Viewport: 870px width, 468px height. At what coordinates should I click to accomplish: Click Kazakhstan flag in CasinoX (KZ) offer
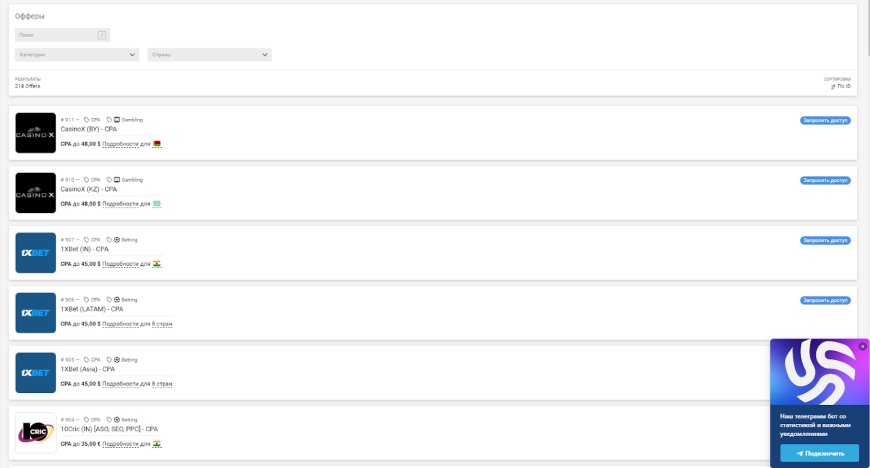157,204
